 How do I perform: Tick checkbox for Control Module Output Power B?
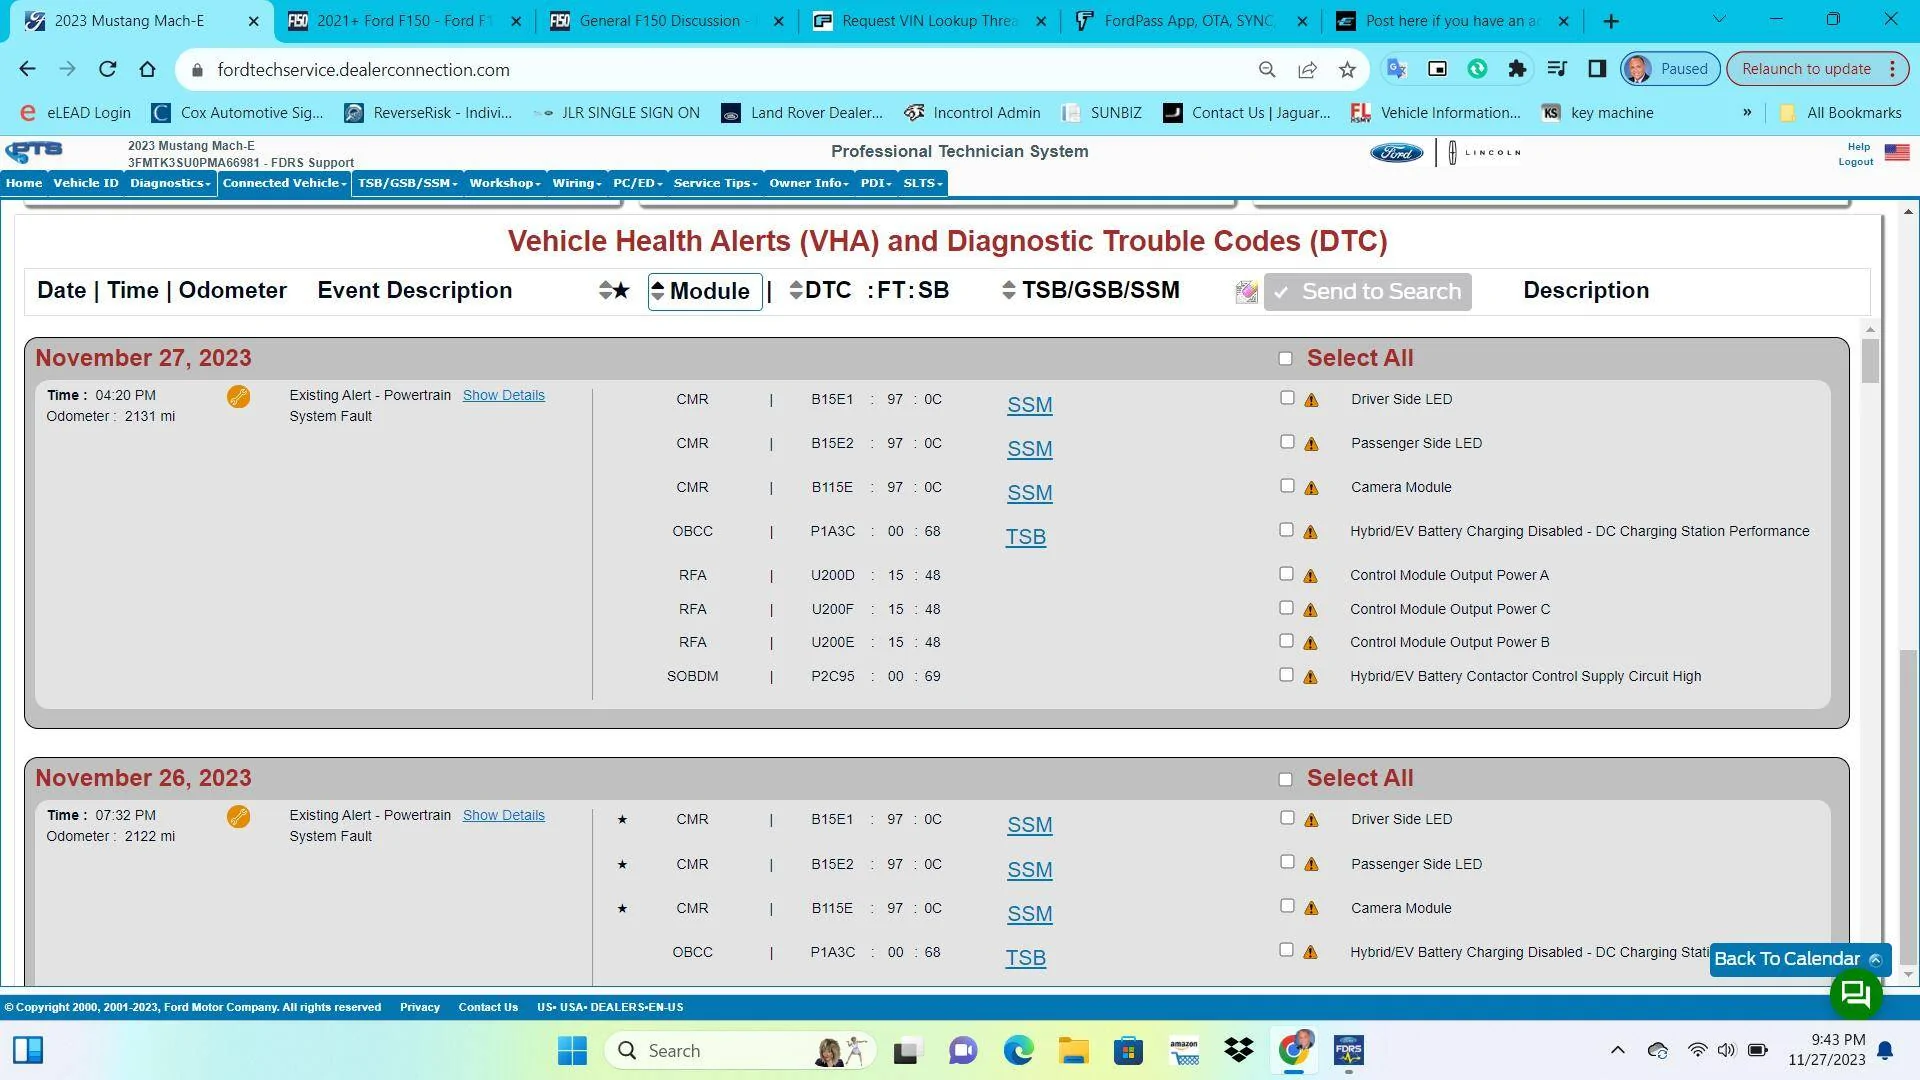tap(1286, 641)
